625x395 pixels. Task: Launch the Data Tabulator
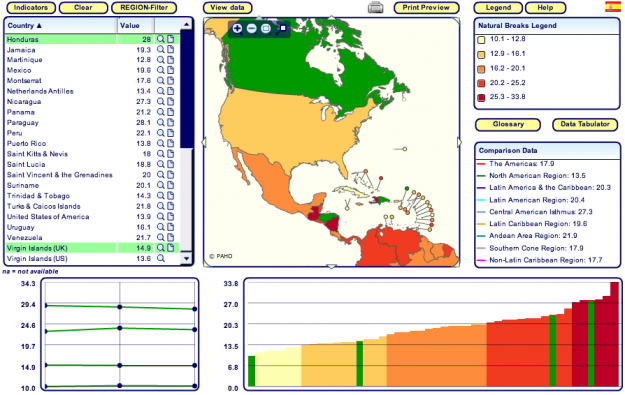coord(585,124)
